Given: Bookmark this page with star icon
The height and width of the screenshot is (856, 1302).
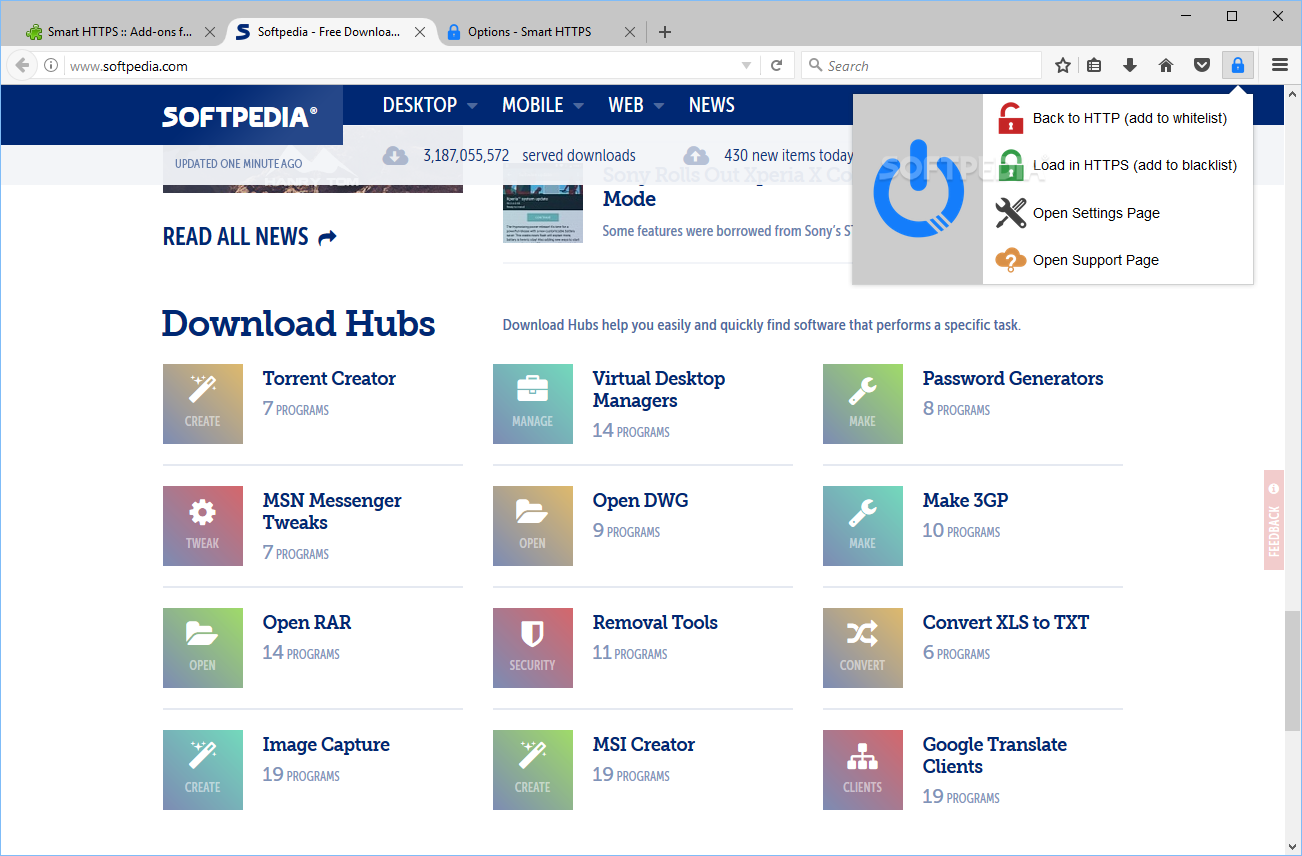Looking at the screenshot, I should point(1063,66).
